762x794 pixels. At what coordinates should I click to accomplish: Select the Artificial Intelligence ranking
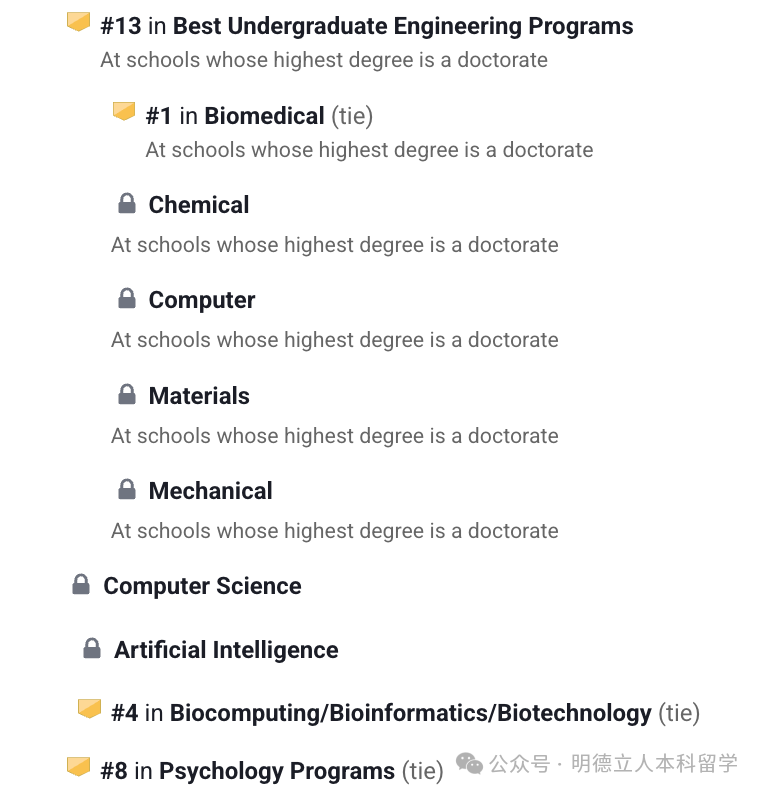226,650
